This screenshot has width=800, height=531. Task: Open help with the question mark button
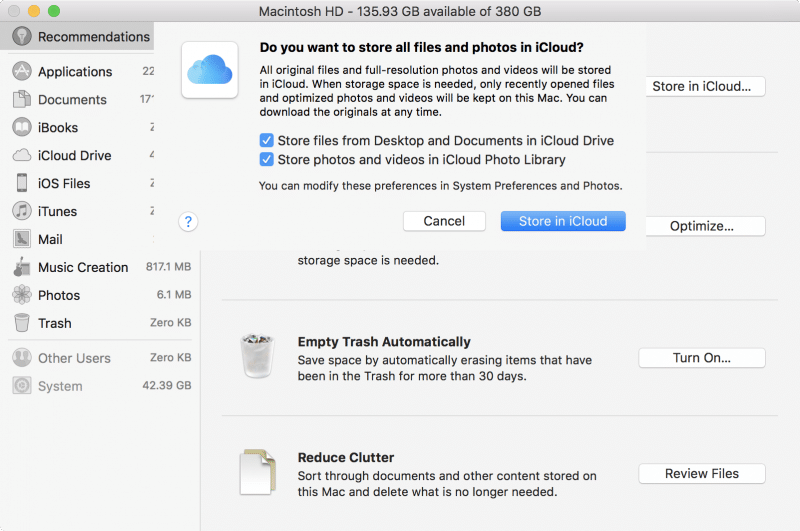188,221
